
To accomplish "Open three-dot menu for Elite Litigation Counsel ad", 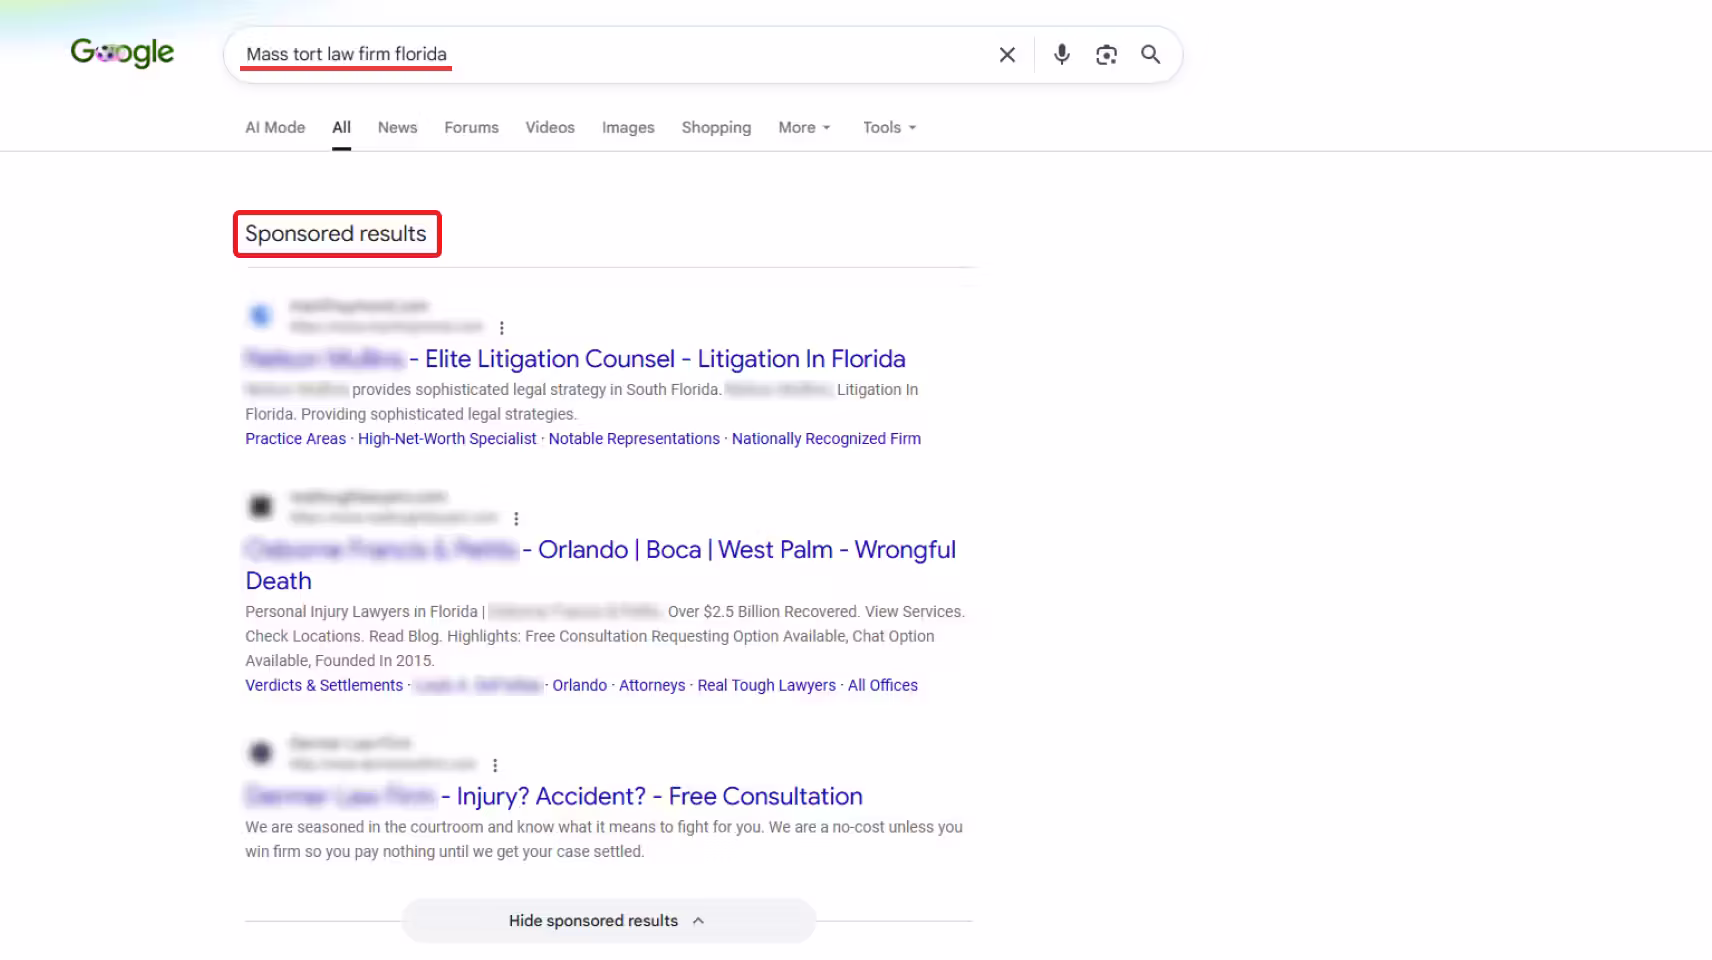I will pyautogui.click(x=502, y=328).
